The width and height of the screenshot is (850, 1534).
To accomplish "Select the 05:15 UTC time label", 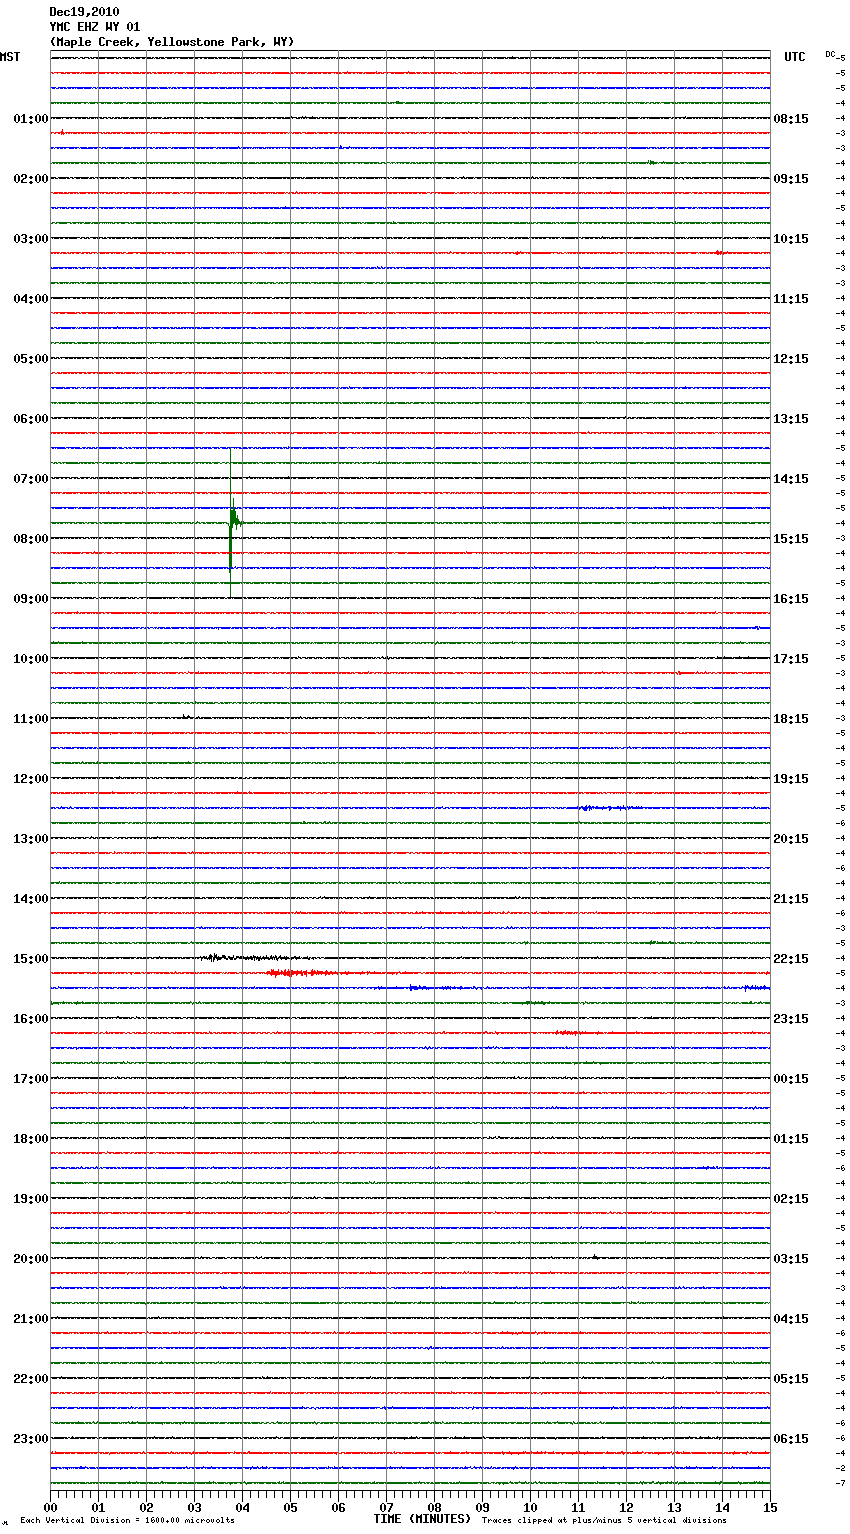I will (x=791, y=1379).
